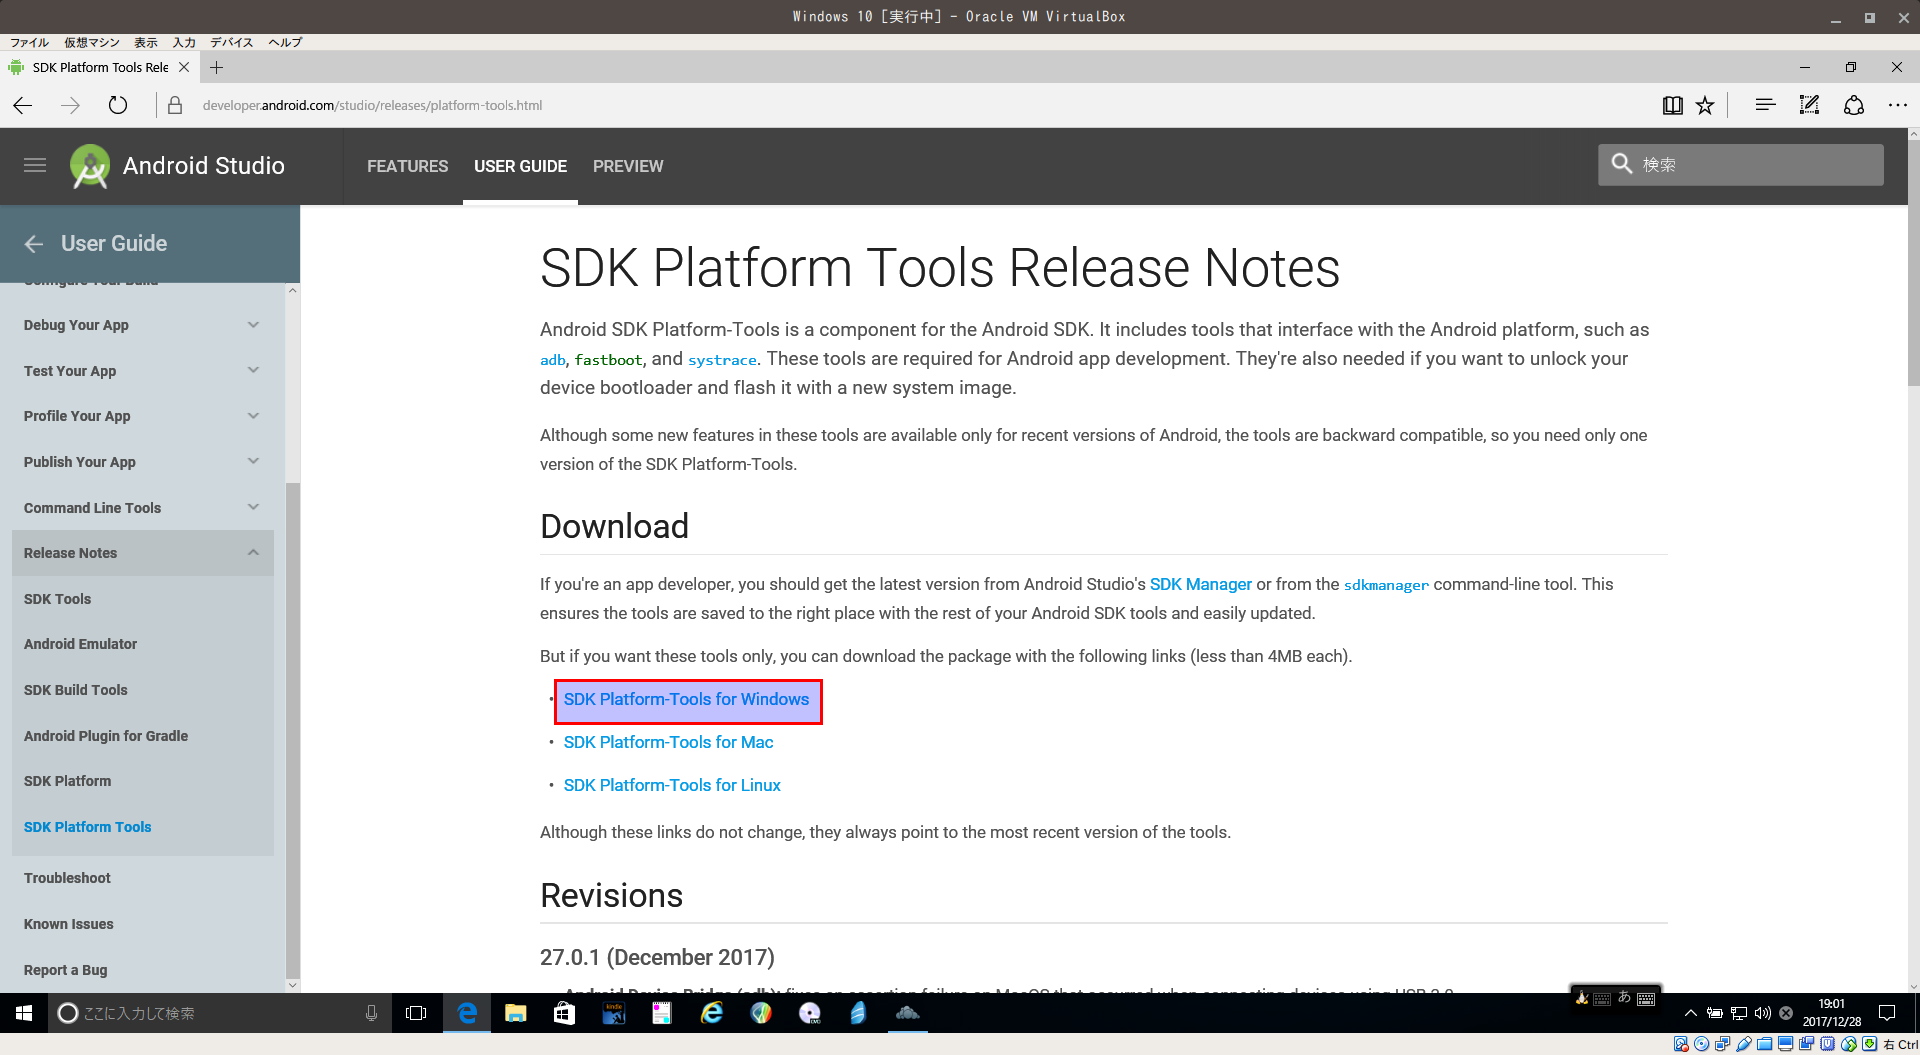The width and height of the screenshot is (1920, 1055).
Task: Open the web note pen tool
Action: point(1809,105)
